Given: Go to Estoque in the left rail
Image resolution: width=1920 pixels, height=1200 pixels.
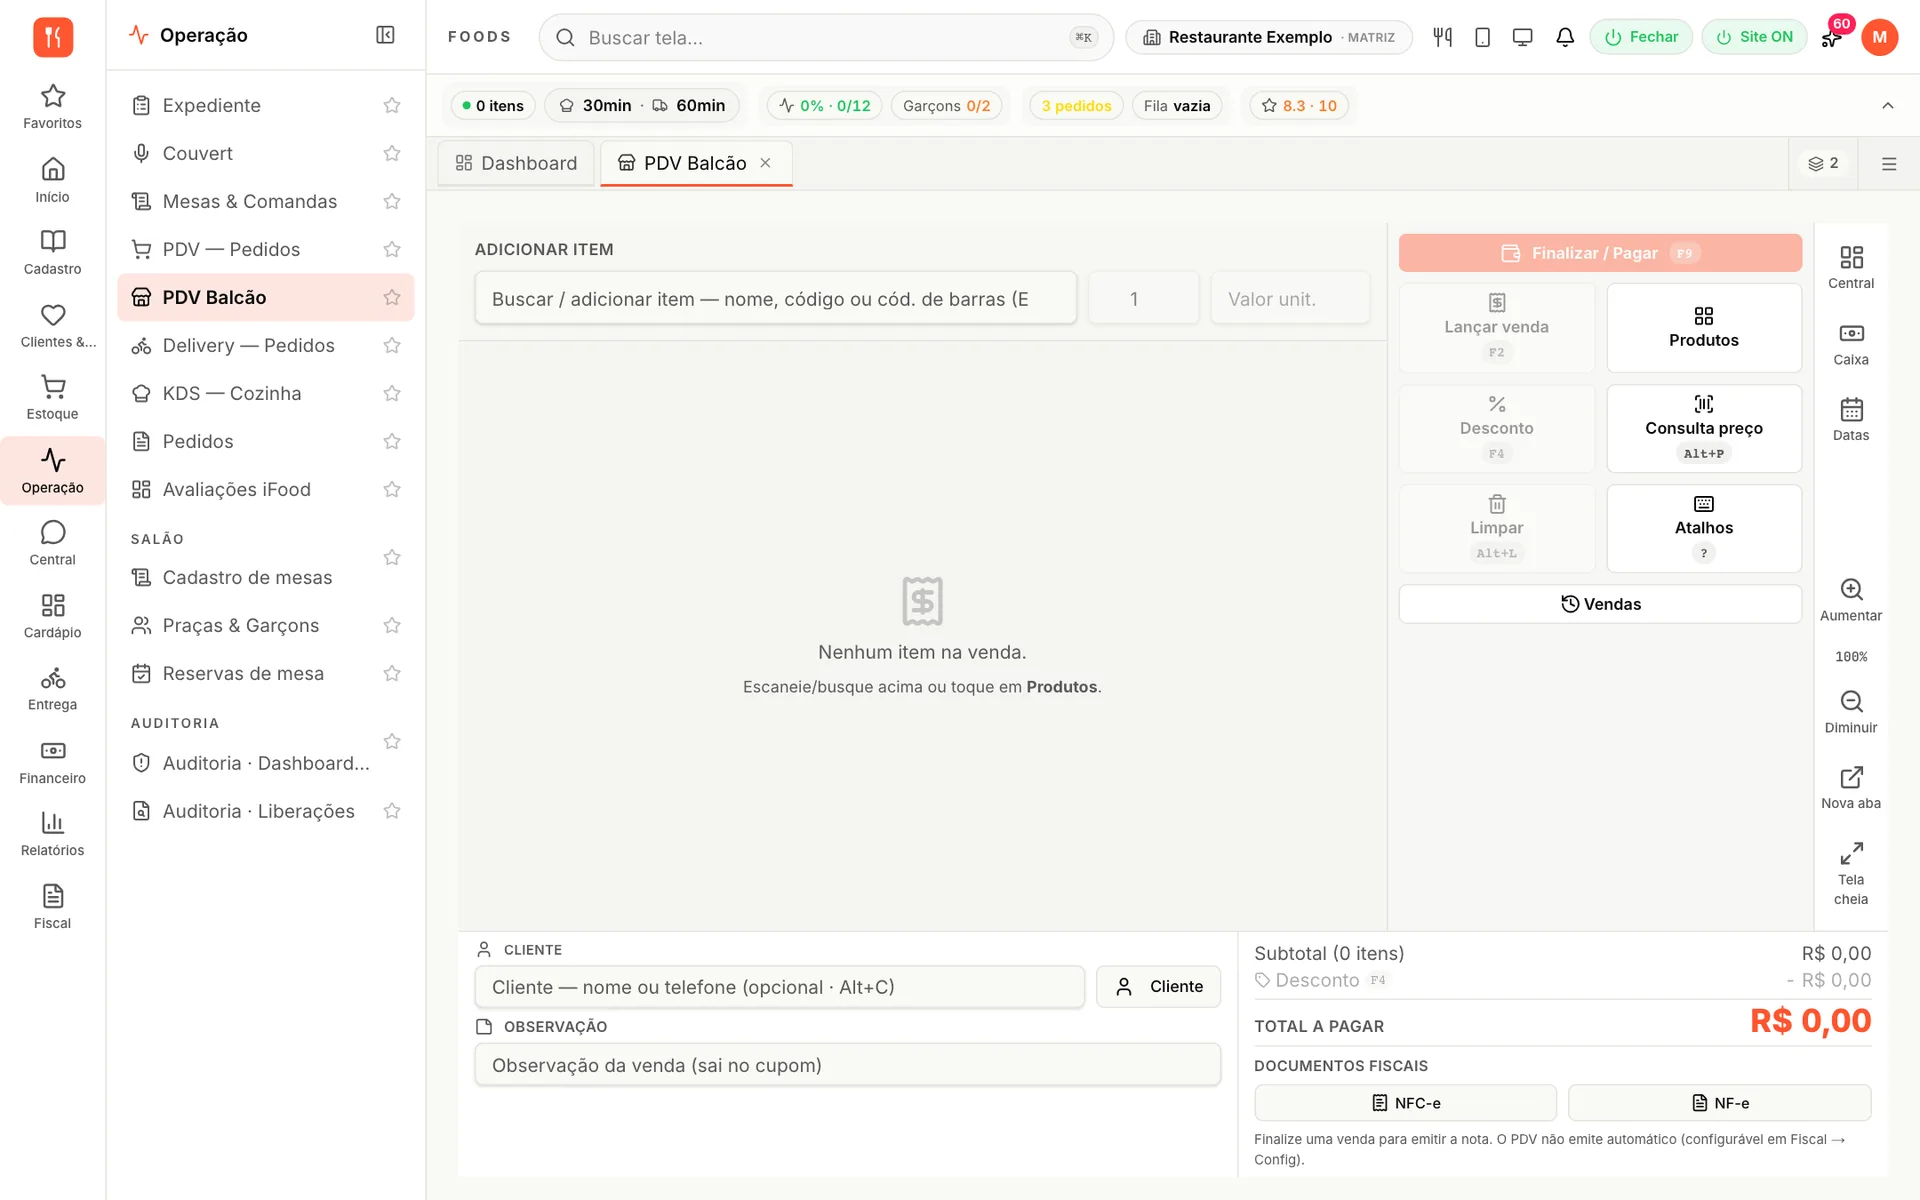Looking at the screenshot, I should [x=52, y=398].
